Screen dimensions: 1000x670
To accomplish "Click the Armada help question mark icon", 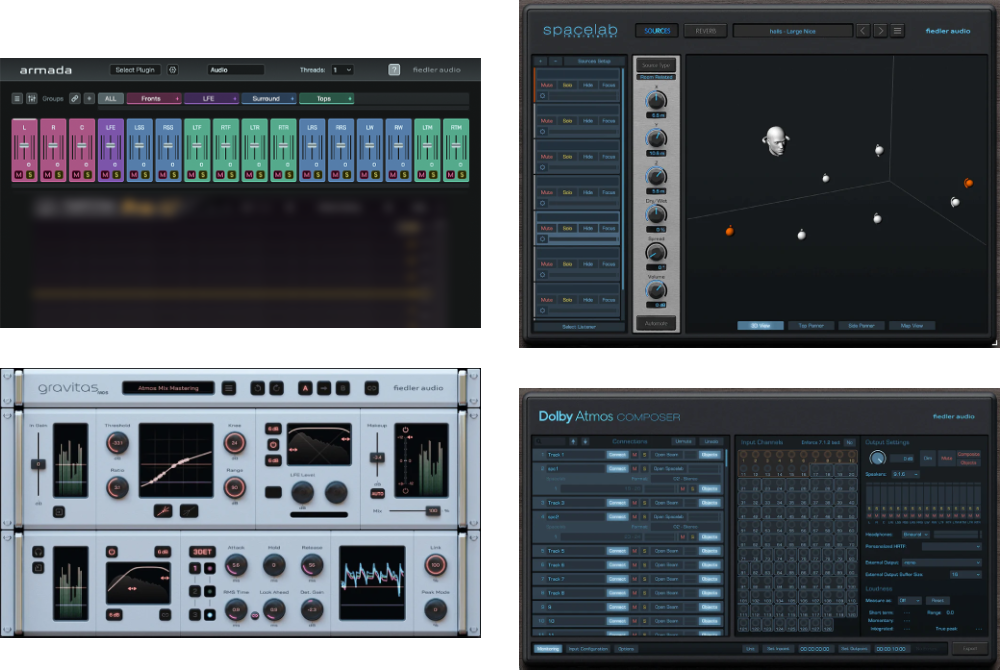I will [x=394, y=70].
